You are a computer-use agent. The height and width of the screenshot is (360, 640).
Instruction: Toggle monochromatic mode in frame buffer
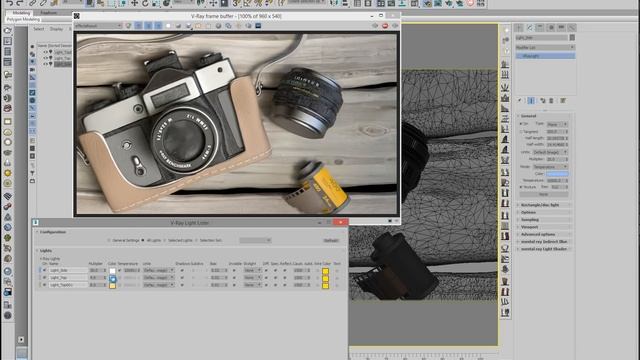tap(178, 26)
